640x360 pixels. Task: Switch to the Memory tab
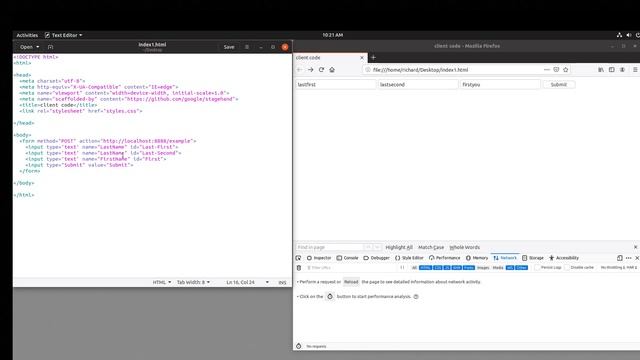tap(477, 258)
